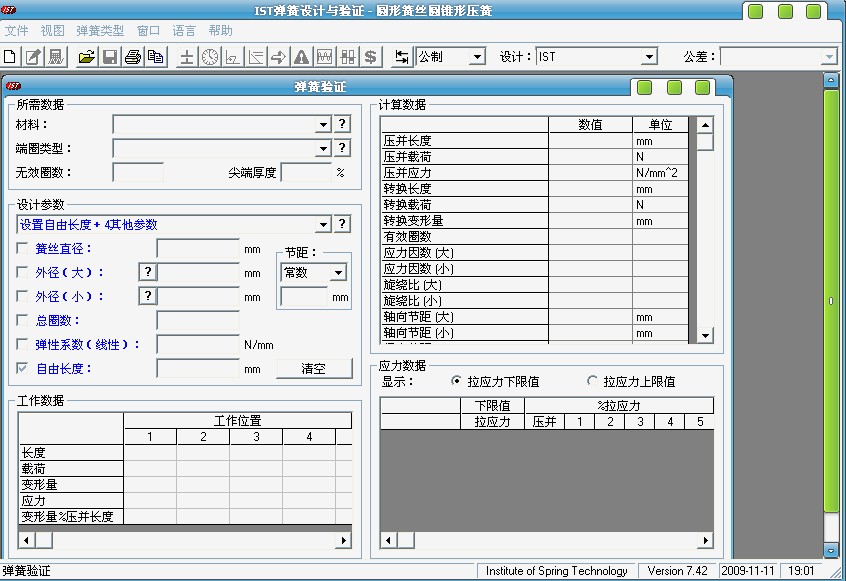
Task: Click the 簧丝直径 value field
Action: click(x=198, y=249)
